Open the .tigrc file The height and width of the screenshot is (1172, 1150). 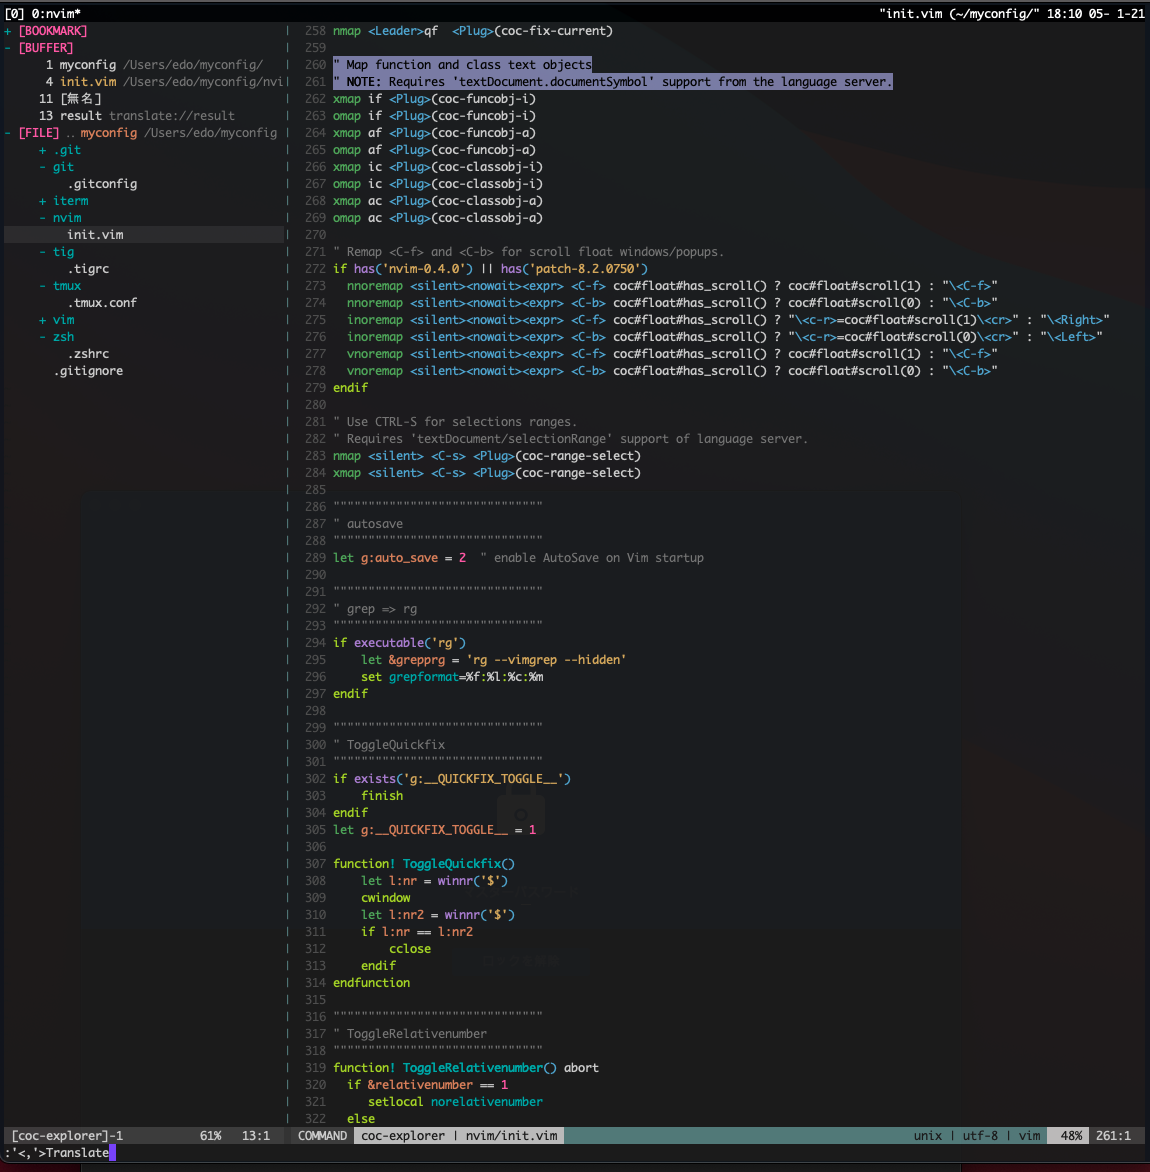tap(88, 269)
